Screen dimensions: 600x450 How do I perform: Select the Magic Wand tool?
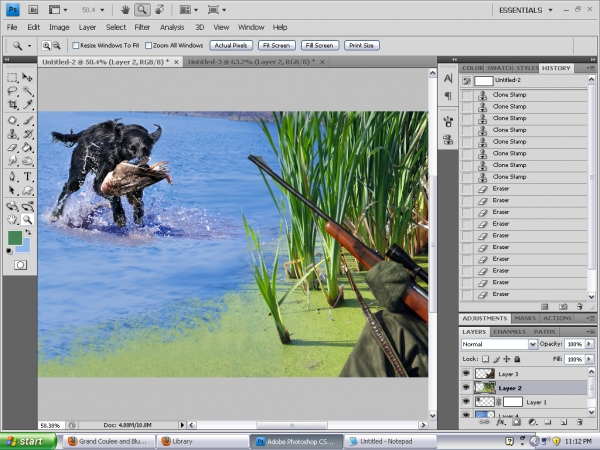click(27, 91)
